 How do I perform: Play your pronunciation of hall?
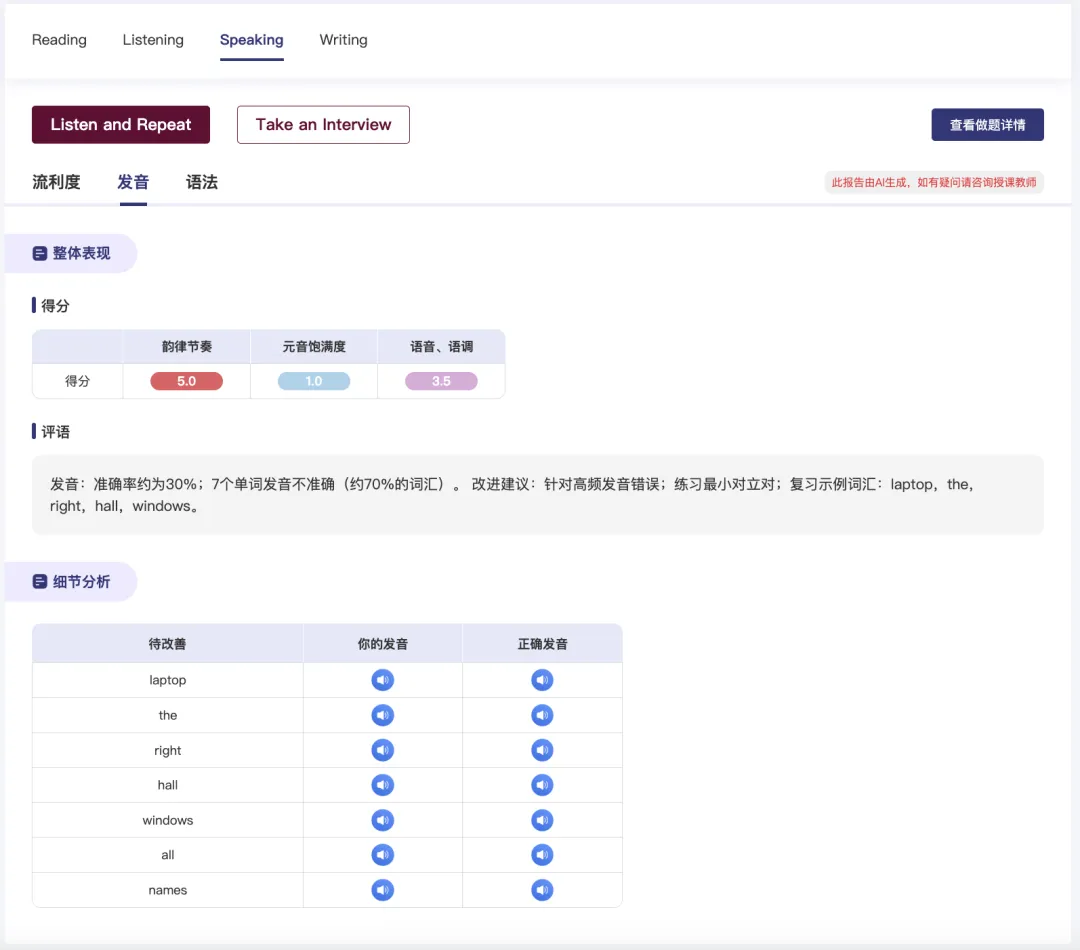[382, 785]
